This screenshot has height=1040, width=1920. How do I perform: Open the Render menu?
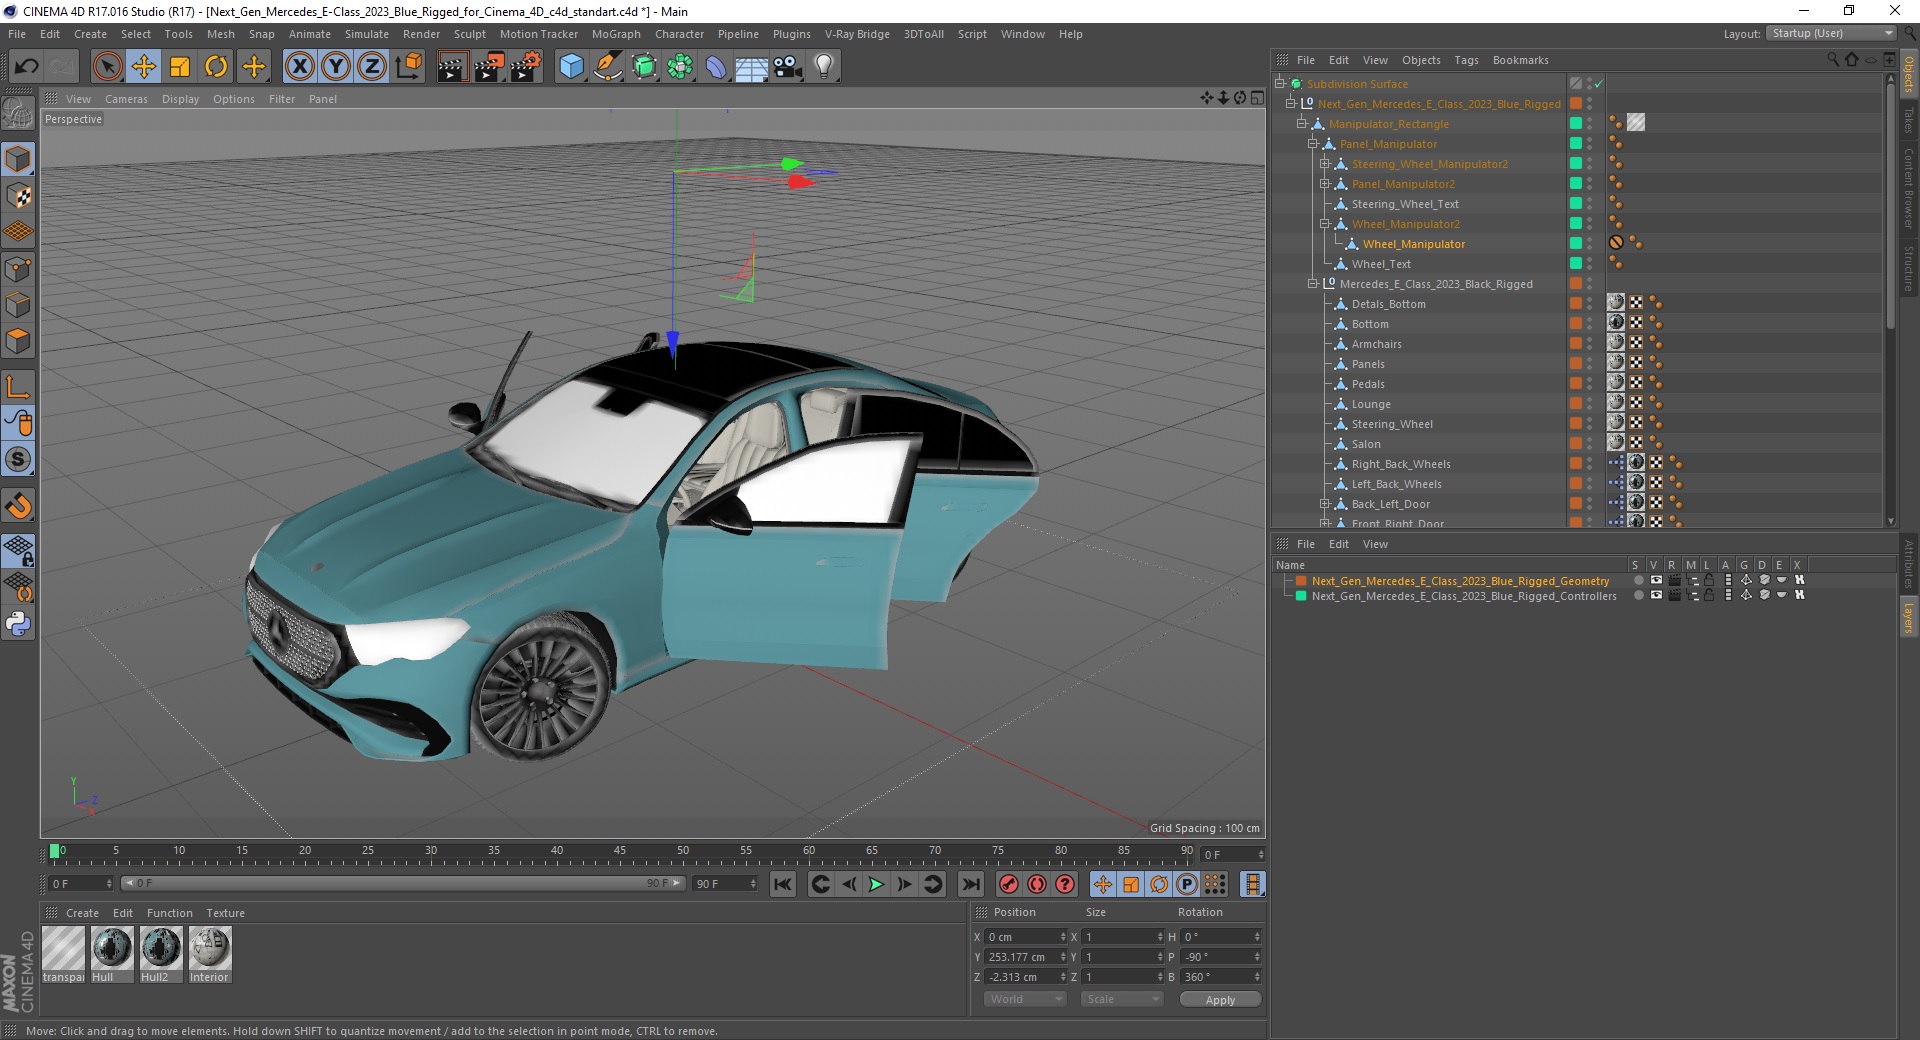coord(421,34)
